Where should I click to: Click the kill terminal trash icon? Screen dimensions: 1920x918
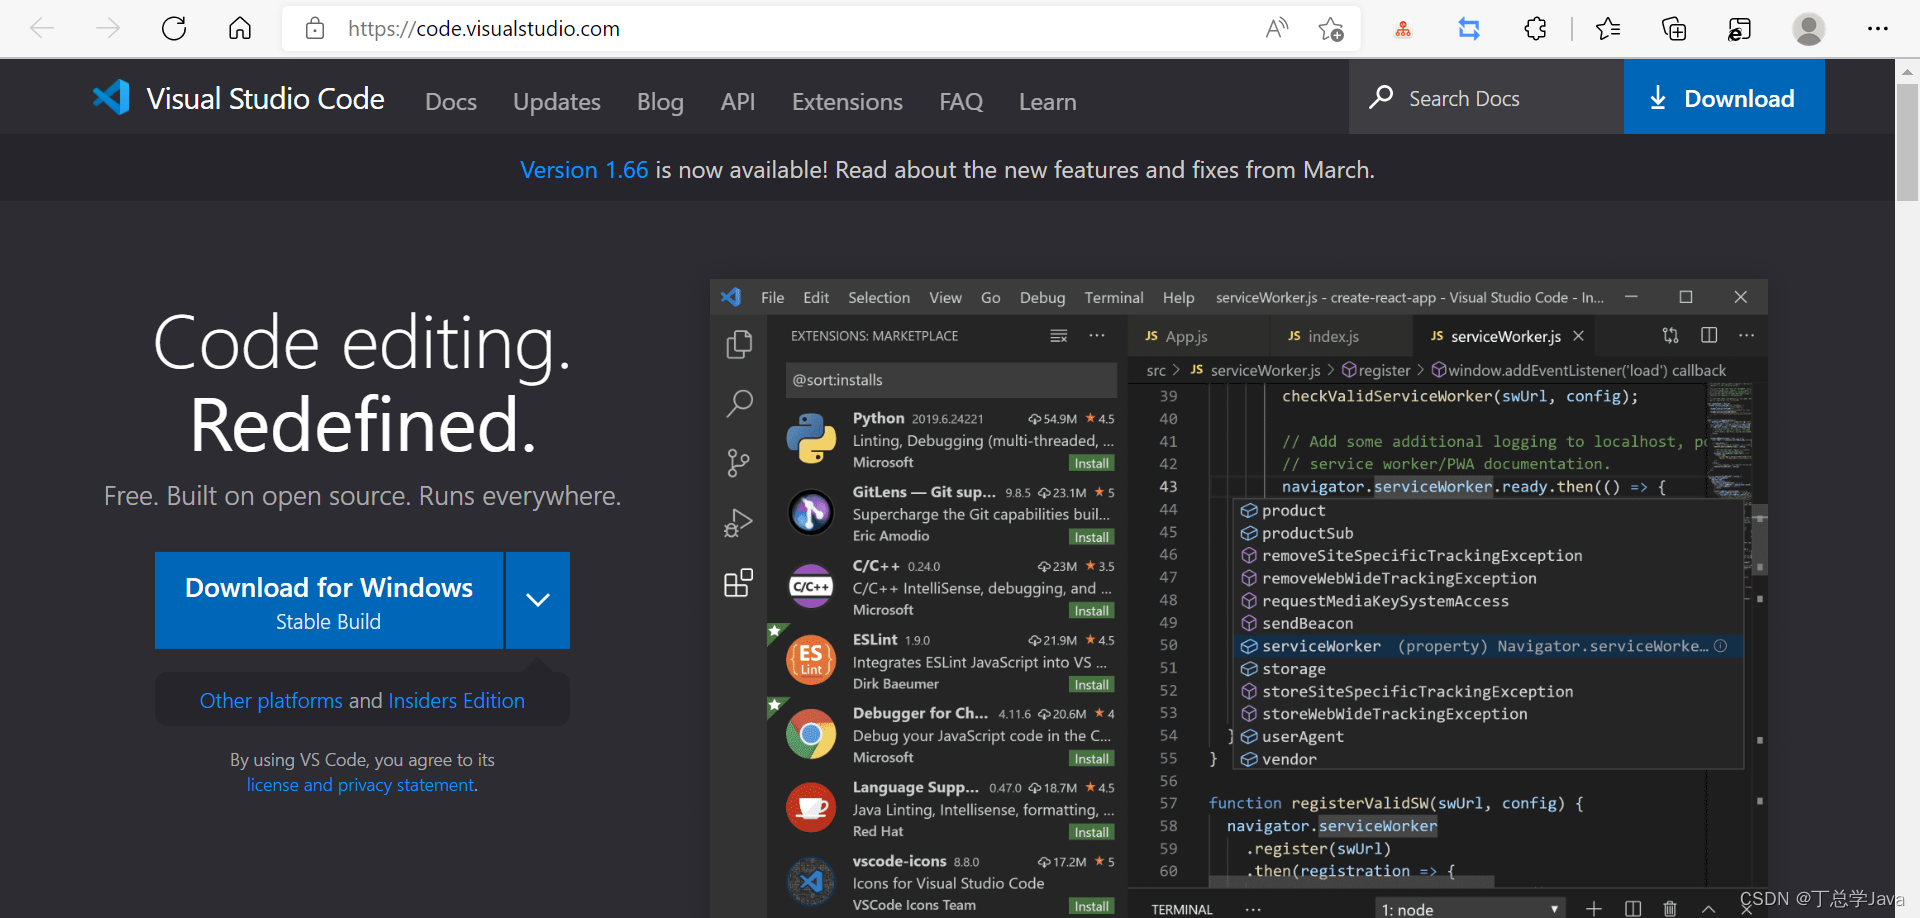point(1669,908)
